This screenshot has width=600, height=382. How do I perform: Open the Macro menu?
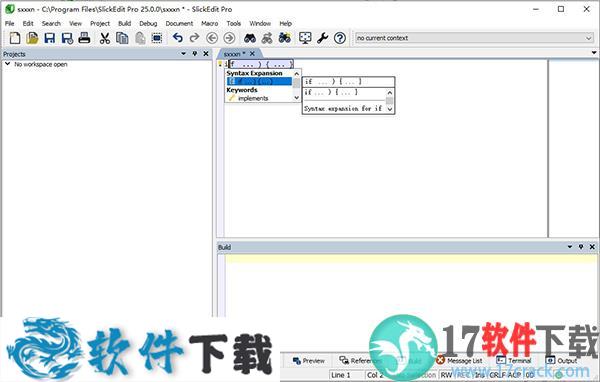coord(210,23)
